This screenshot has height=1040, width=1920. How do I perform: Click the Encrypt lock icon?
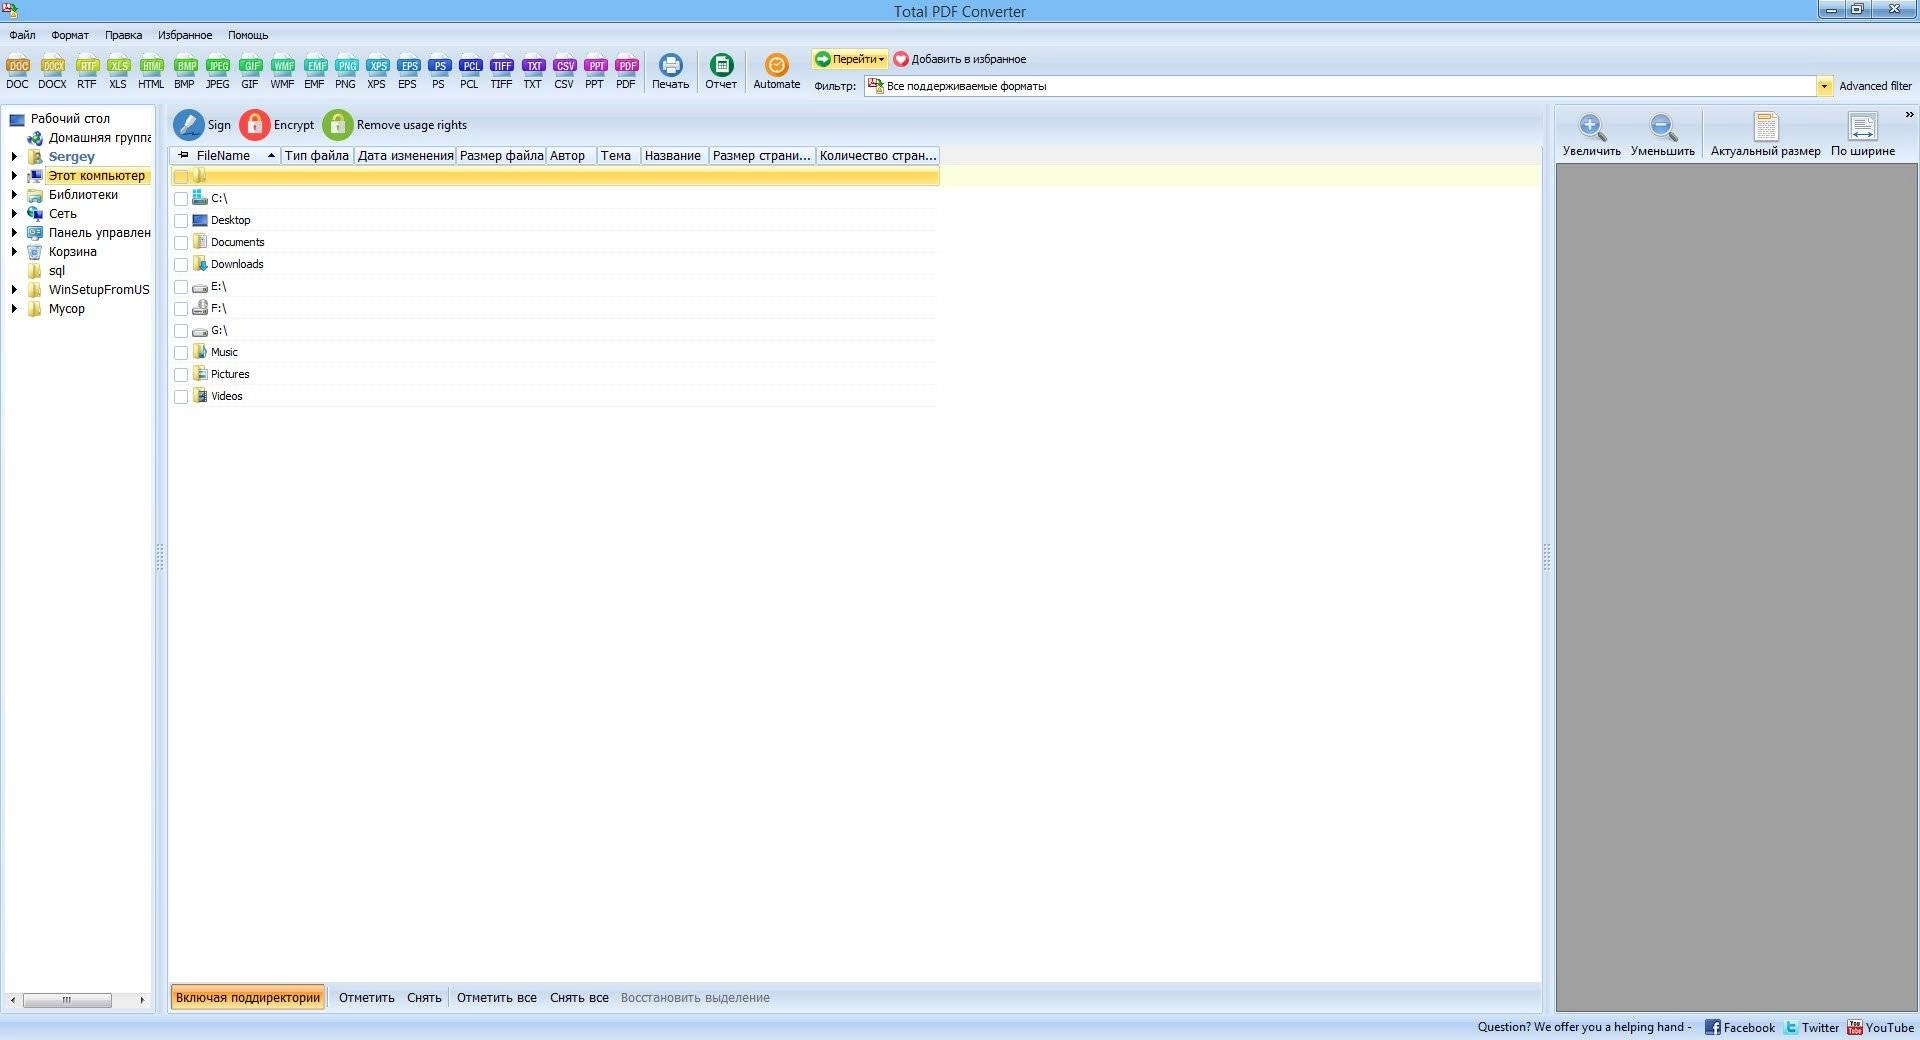[254, 125]
